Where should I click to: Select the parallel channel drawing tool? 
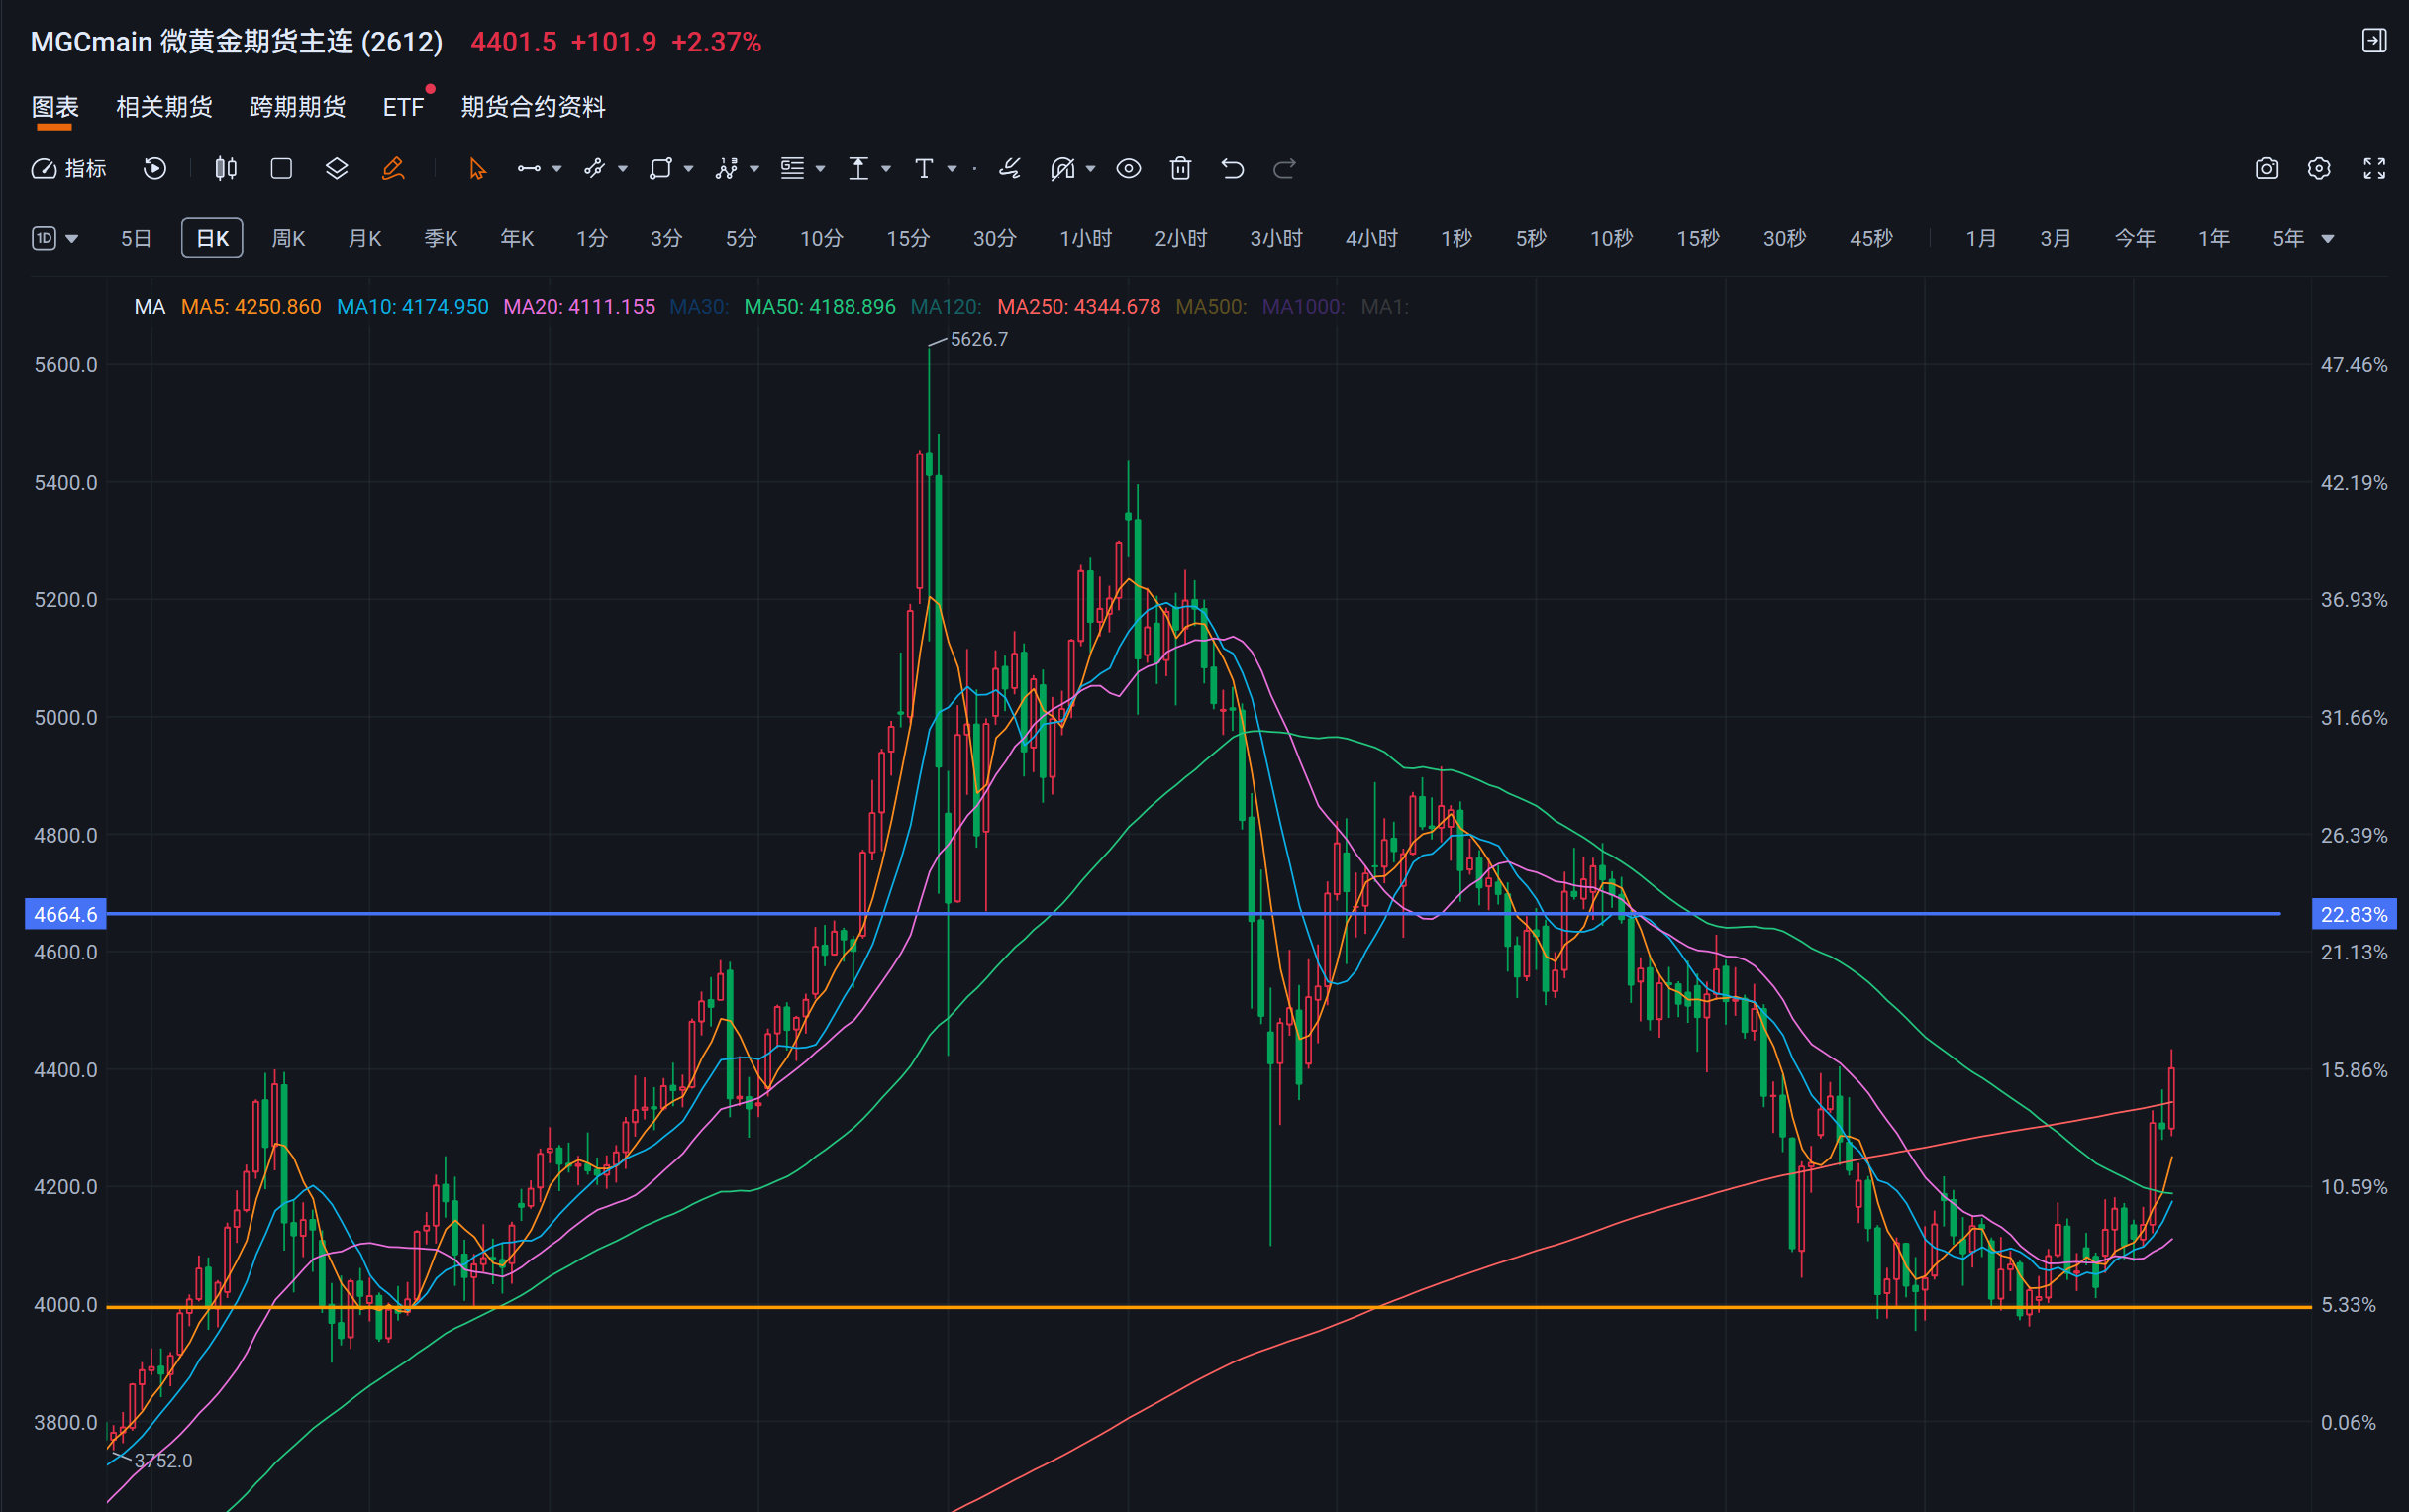595,169
